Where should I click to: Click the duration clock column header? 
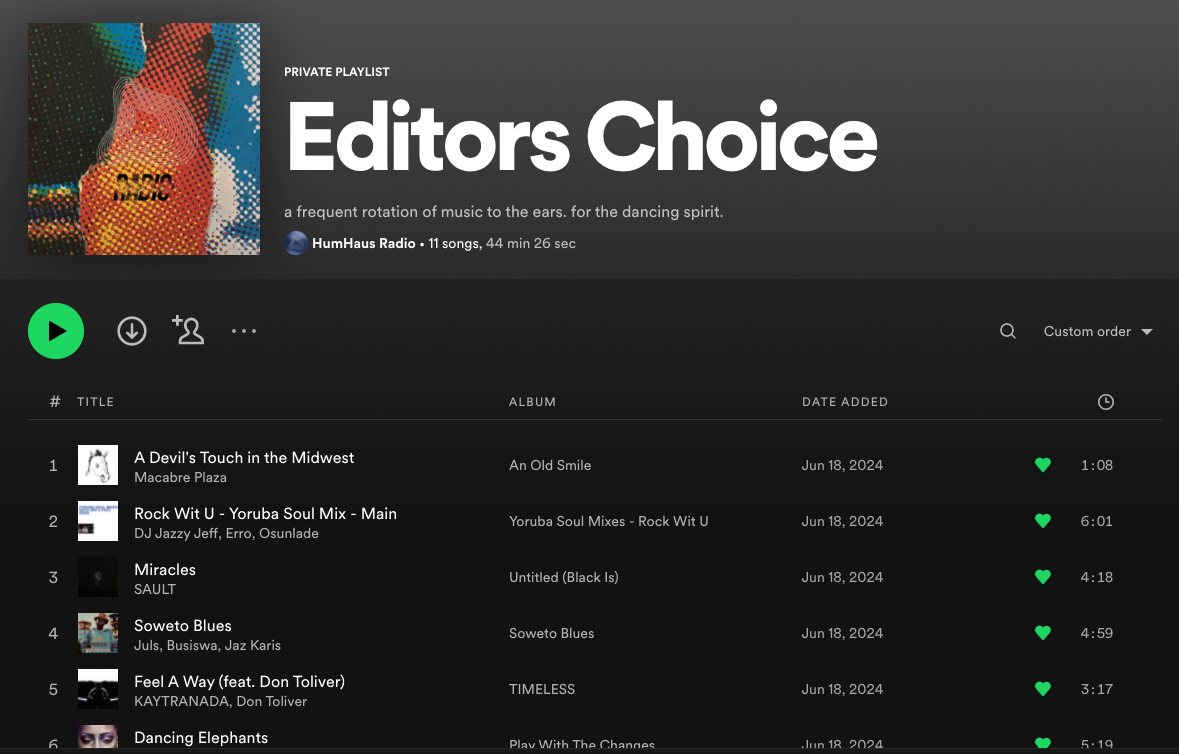(x=1105, y=402)
